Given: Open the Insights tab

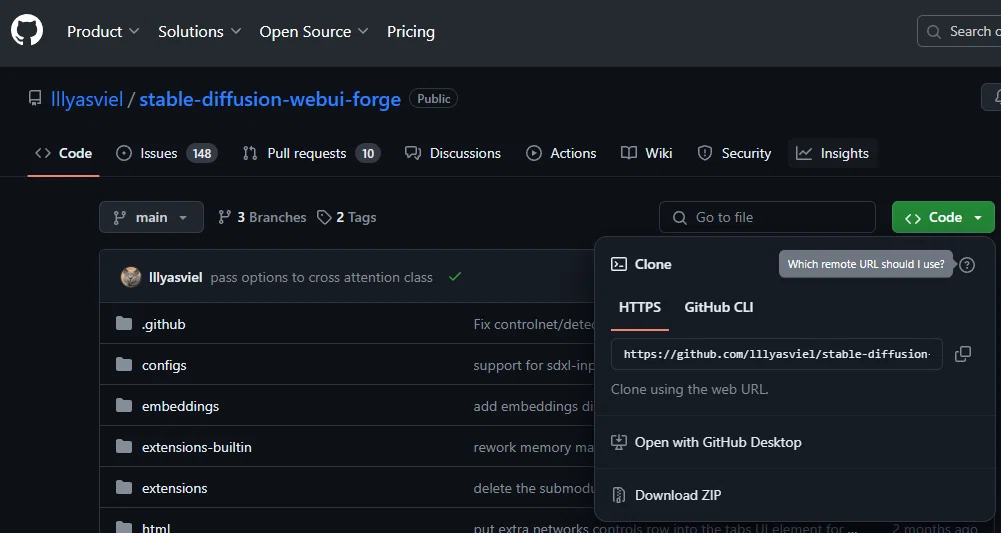Looking at the screenshot, I should pos(832,153).
